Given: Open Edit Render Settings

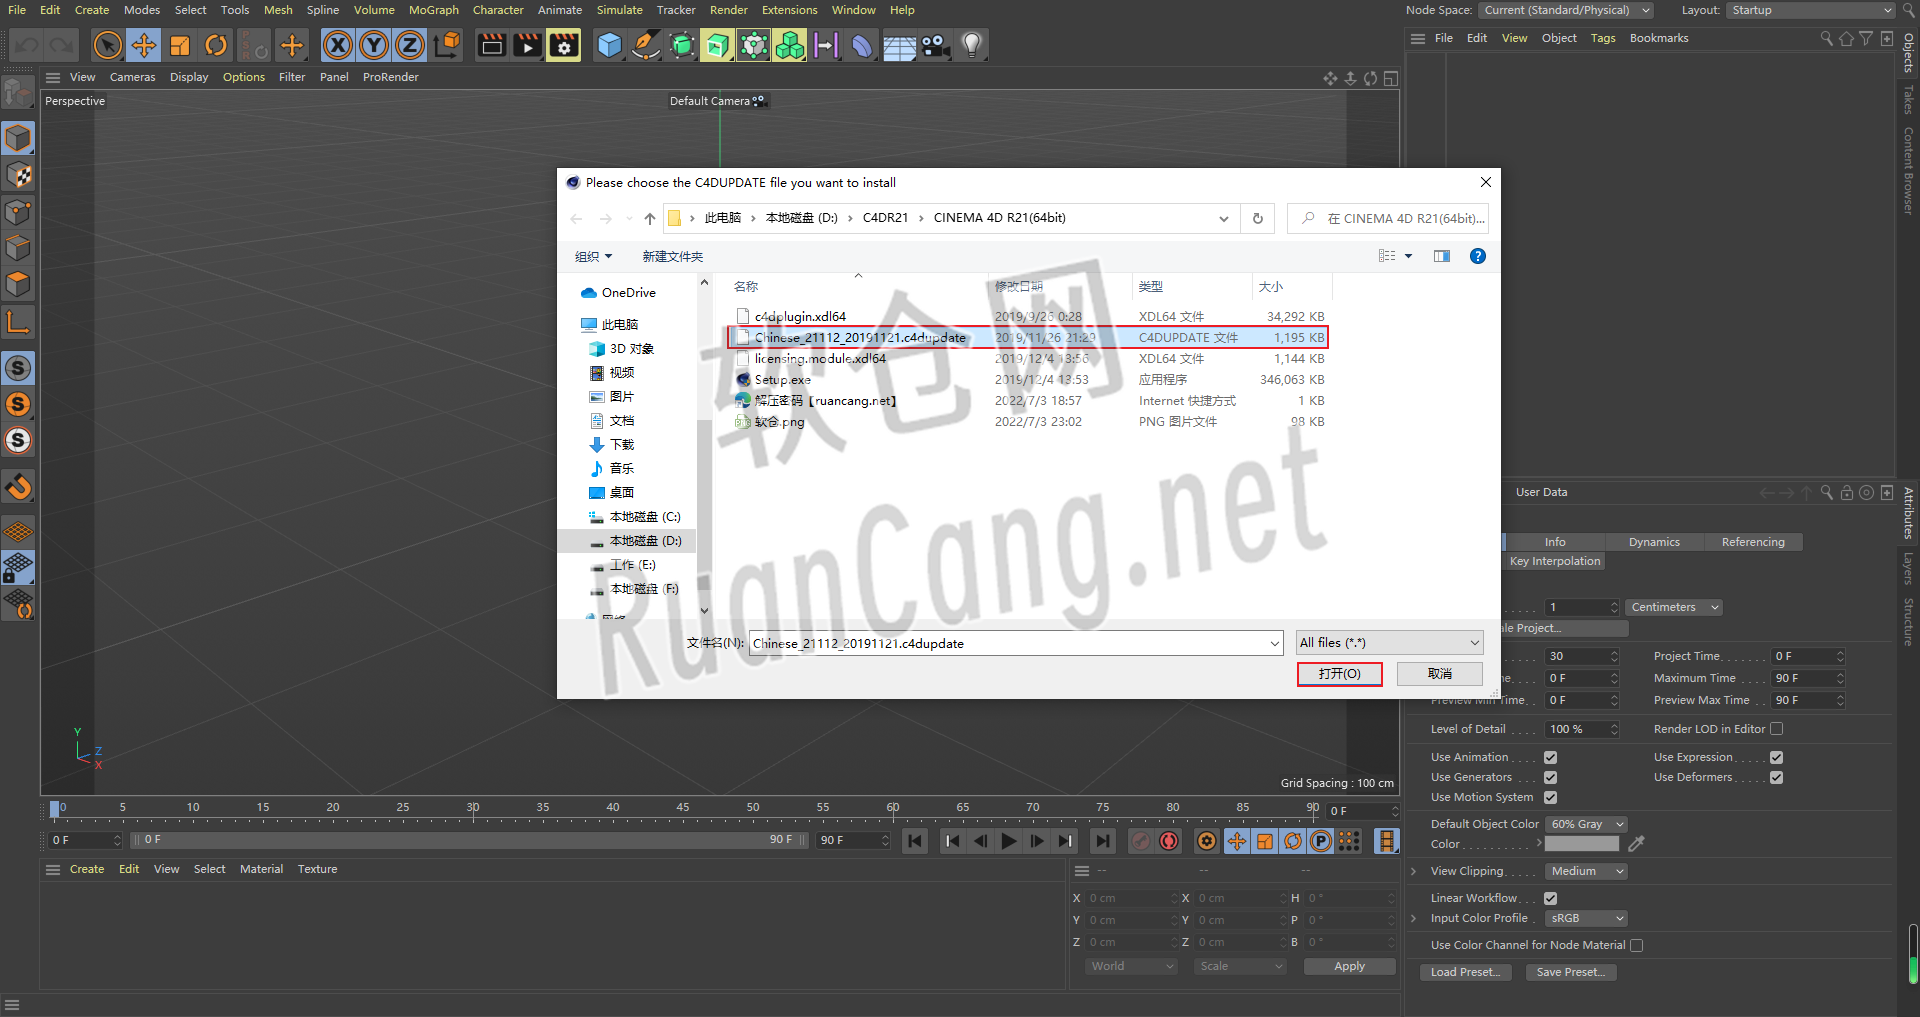Looking at the screenshot, I should 563,45.
